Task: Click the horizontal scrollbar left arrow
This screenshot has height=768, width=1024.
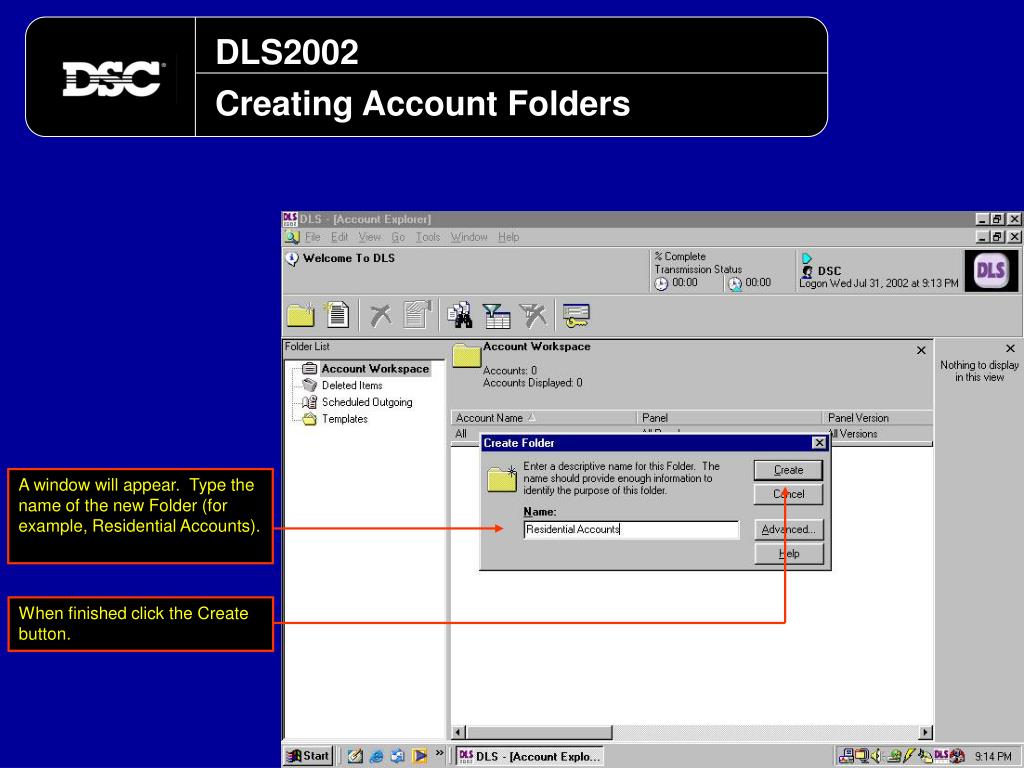Action: click(x=458, y=733)
